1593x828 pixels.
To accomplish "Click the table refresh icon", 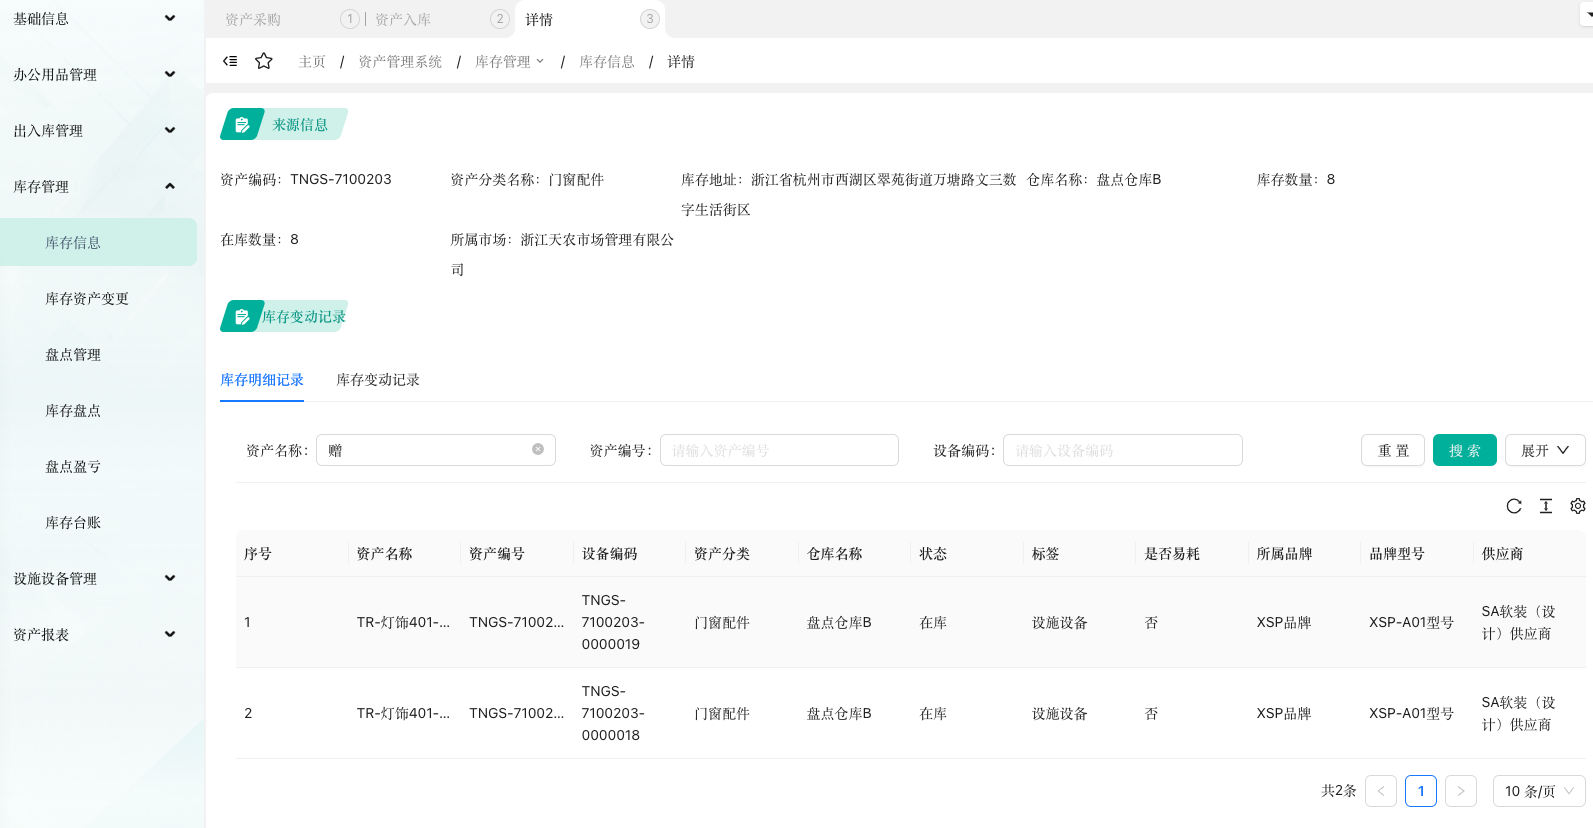I will 1514,506.
